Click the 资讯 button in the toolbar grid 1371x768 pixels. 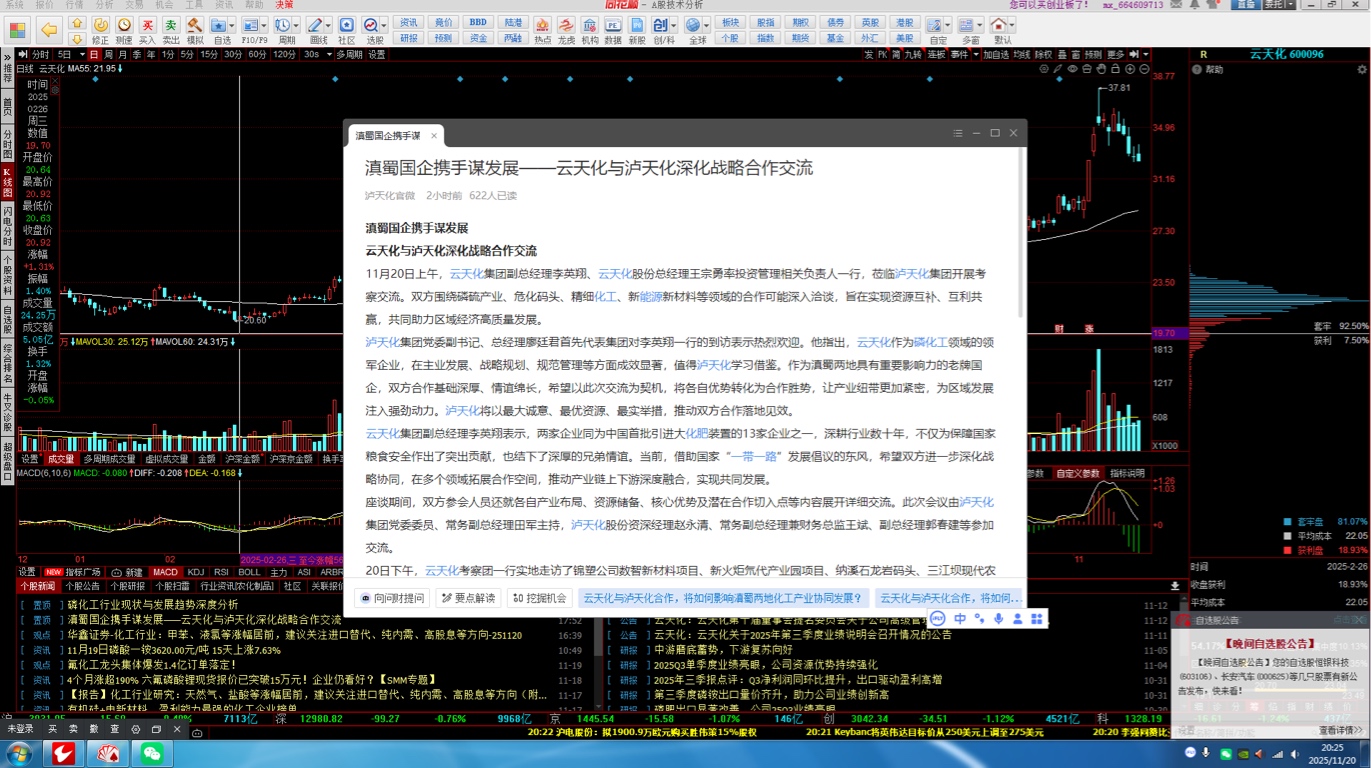[408, 23]
